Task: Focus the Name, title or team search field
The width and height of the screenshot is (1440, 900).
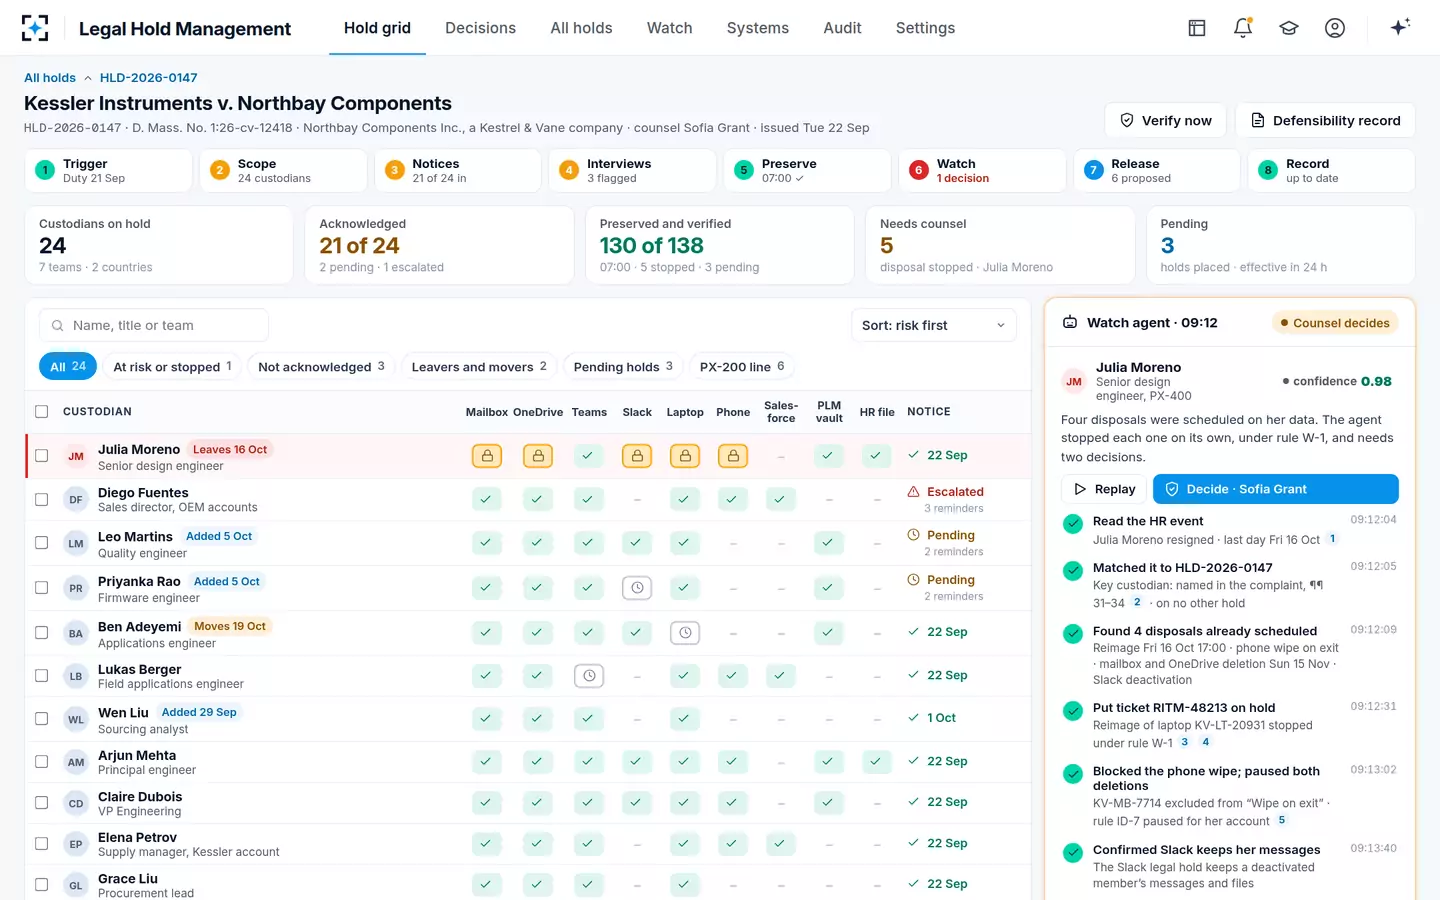Action: coord(154,325)
